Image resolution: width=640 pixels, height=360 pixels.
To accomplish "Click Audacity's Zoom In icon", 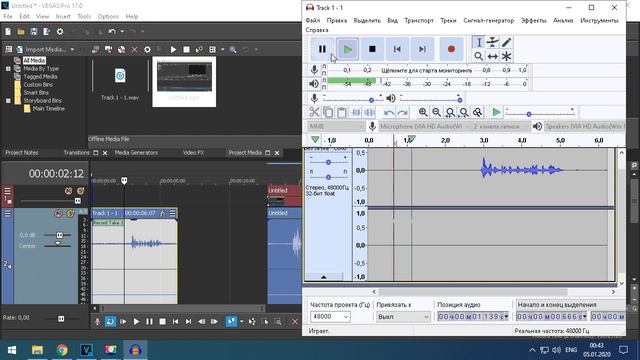I will 423,112.
